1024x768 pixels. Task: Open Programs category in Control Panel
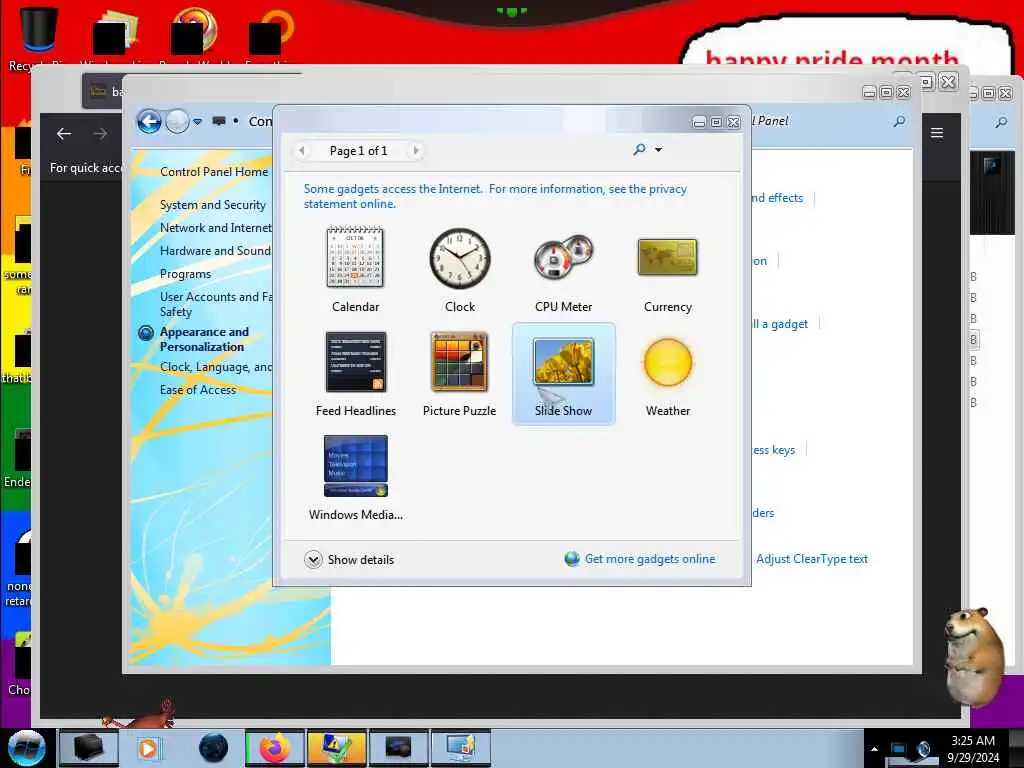(185, 274)
